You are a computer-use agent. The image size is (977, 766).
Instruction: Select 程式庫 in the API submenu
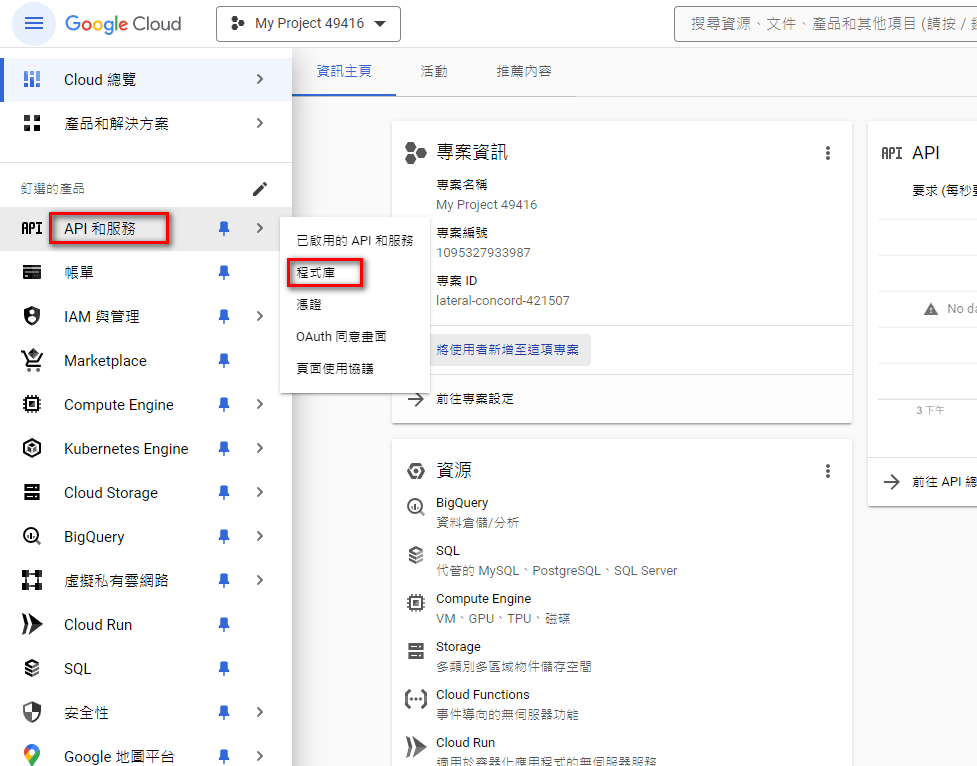324,271
